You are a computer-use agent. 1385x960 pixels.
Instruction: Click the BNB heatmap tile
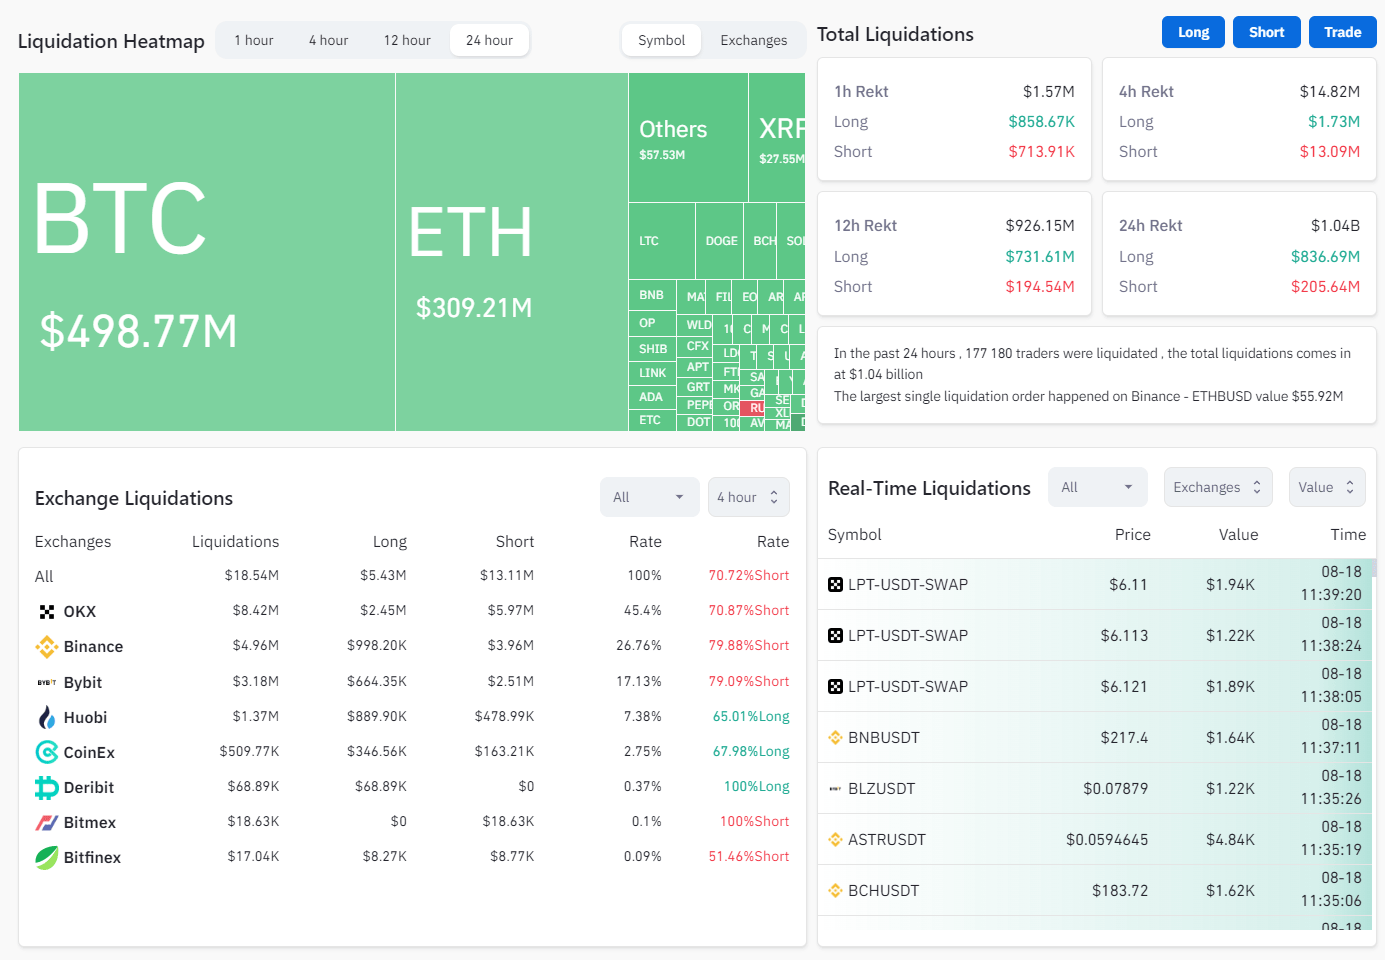(x=652, y=295)
